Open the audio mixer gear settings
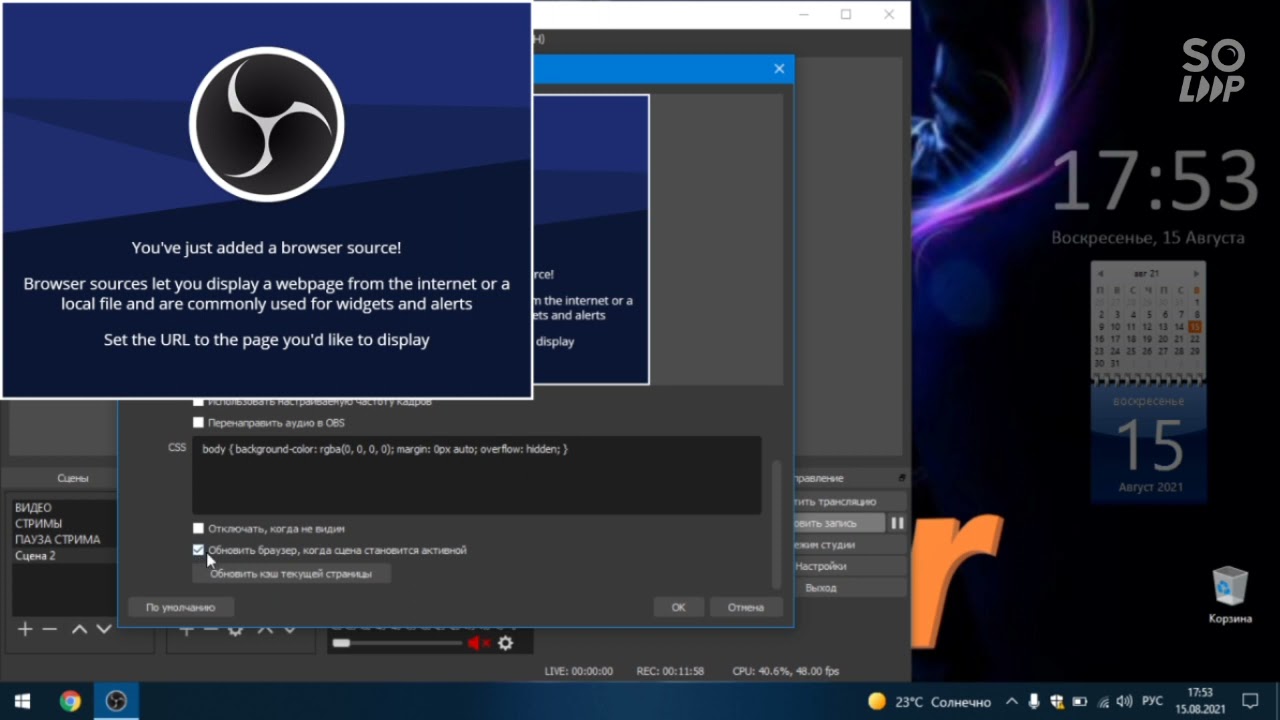1280x720 pixels. [506, 643]
